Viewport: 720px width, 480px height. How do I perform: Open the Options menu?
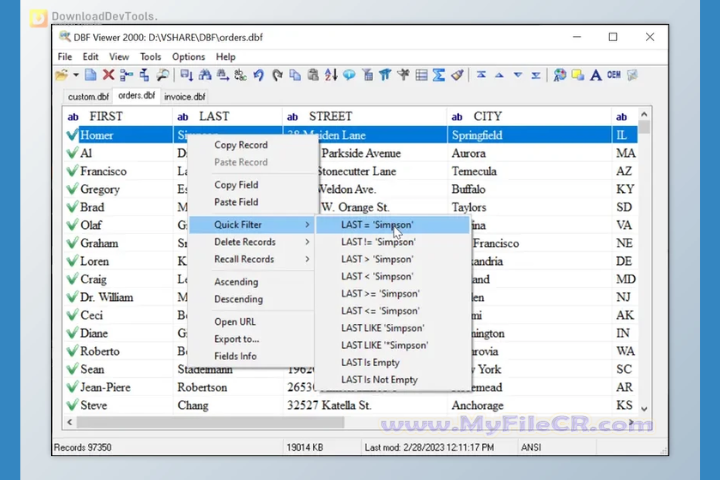[188, 57]
